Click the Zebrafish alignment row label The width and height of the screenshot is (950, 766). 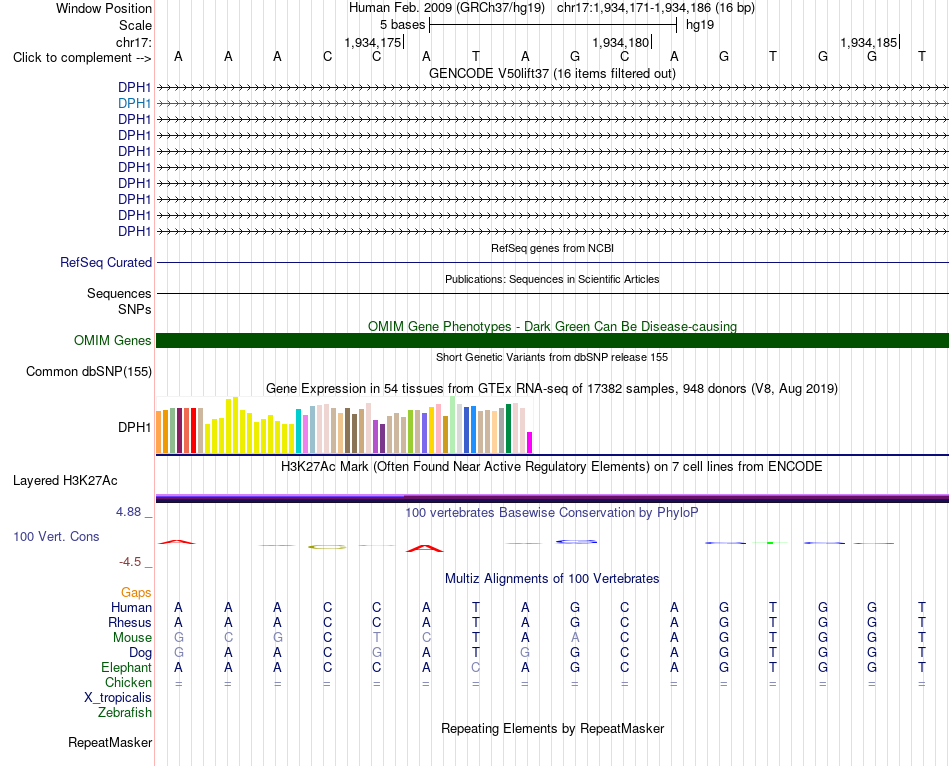[125, 713]
